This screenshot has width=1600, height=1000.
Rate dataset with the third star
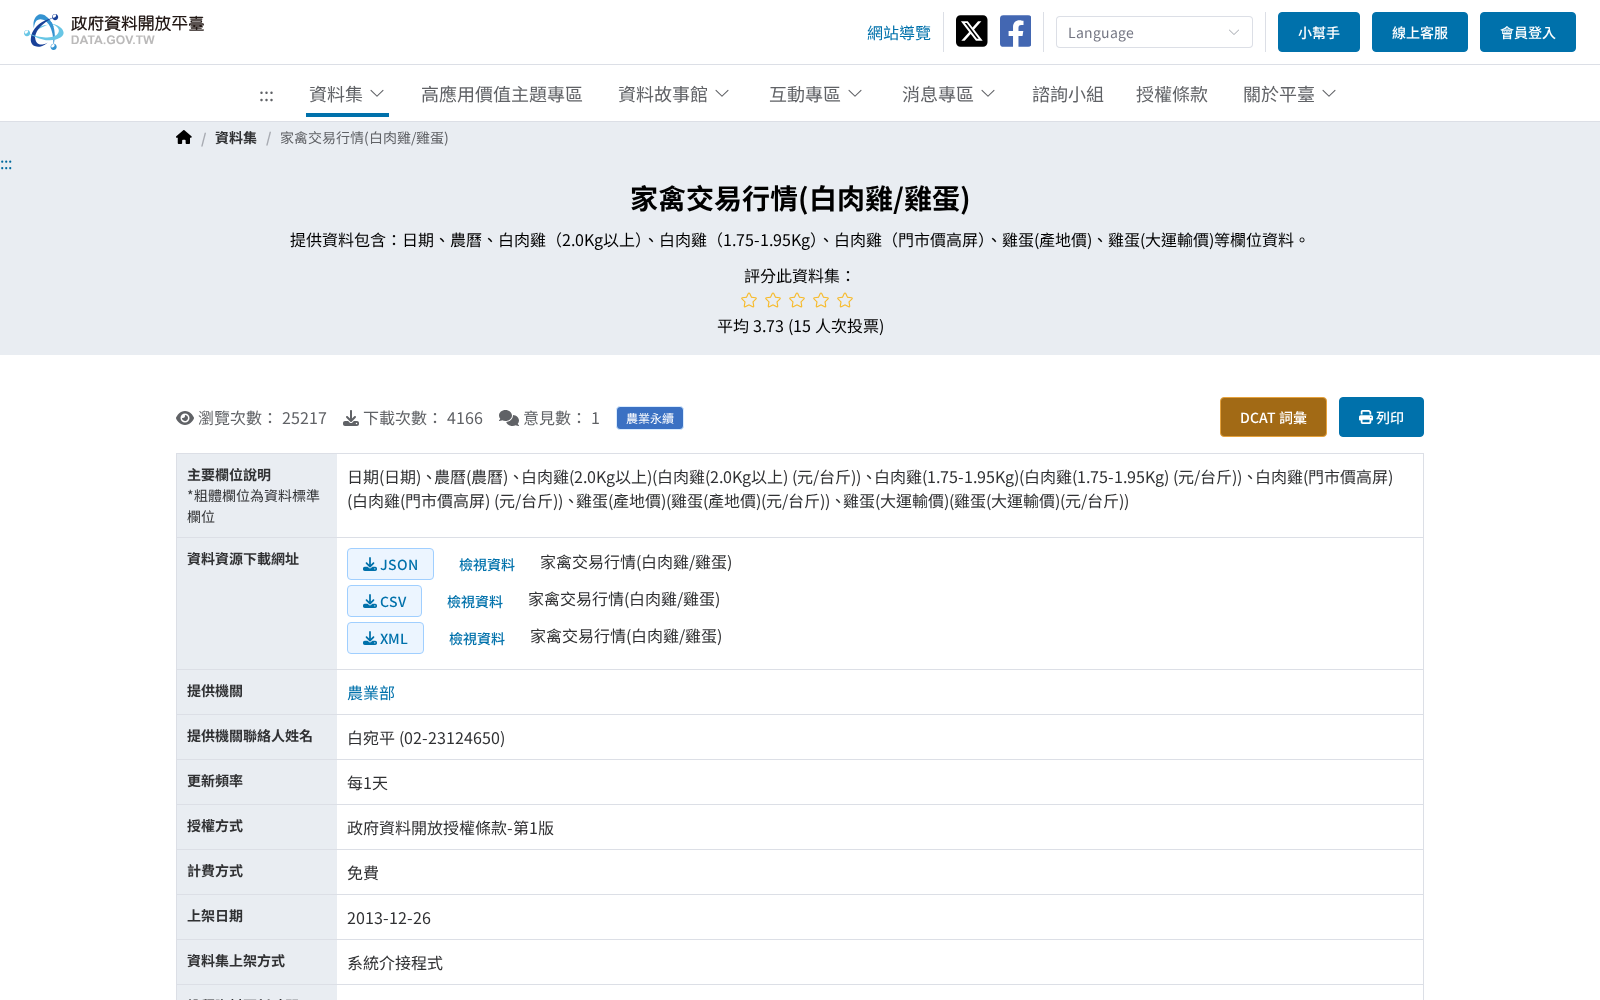pos(797,300)
